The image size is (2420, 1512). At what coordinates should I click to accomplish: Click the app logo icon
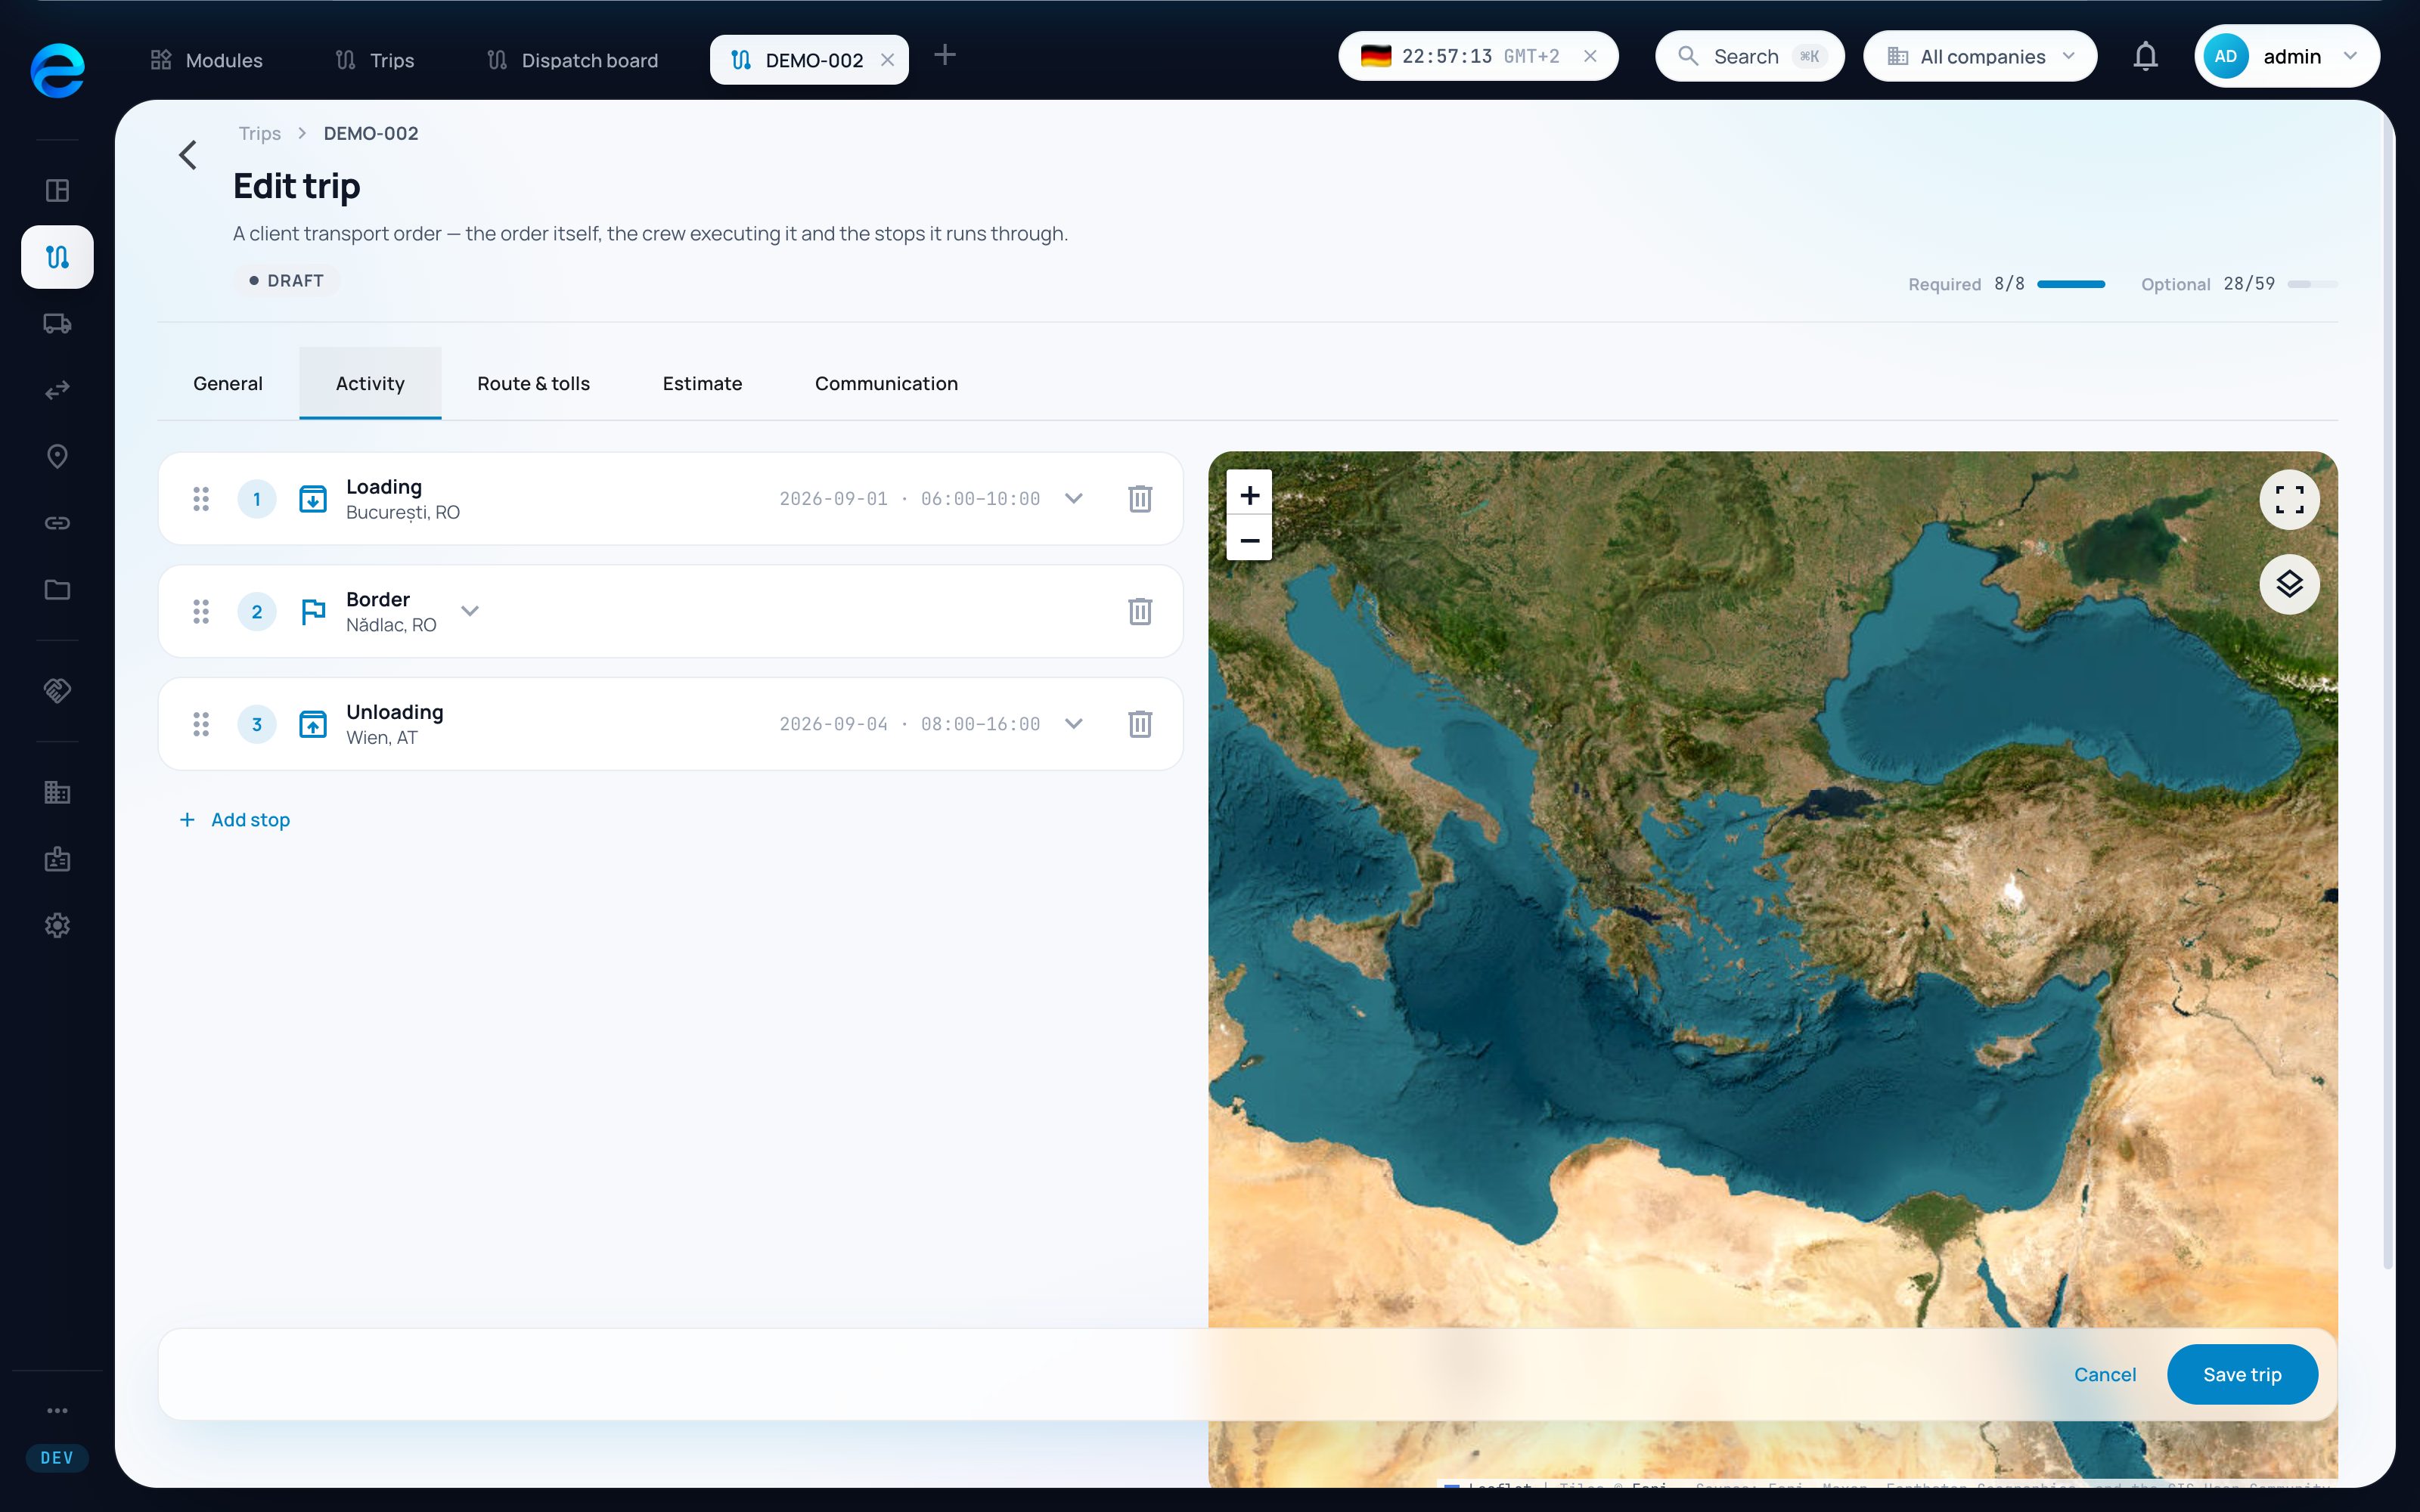click(x=57, y=70)
